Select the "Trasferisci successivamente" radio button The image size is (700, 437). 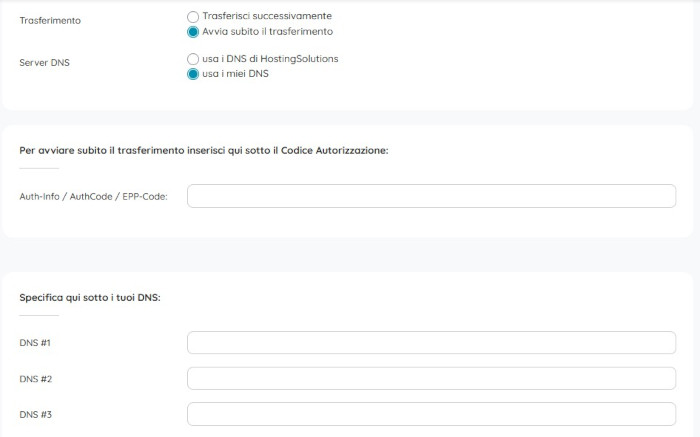194,17
